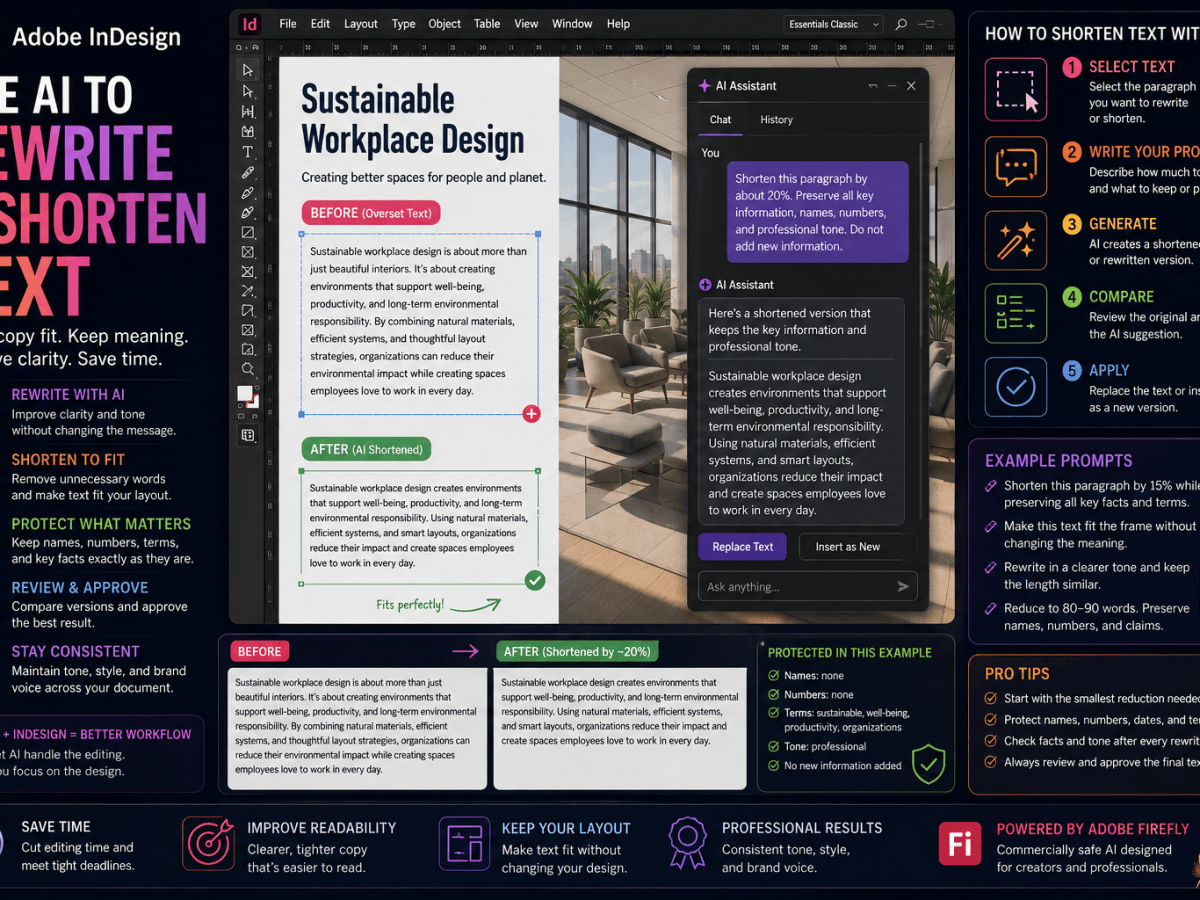Open search with the magnifier icon
This screenshot has height=900, width=1200.
point(901,24)
